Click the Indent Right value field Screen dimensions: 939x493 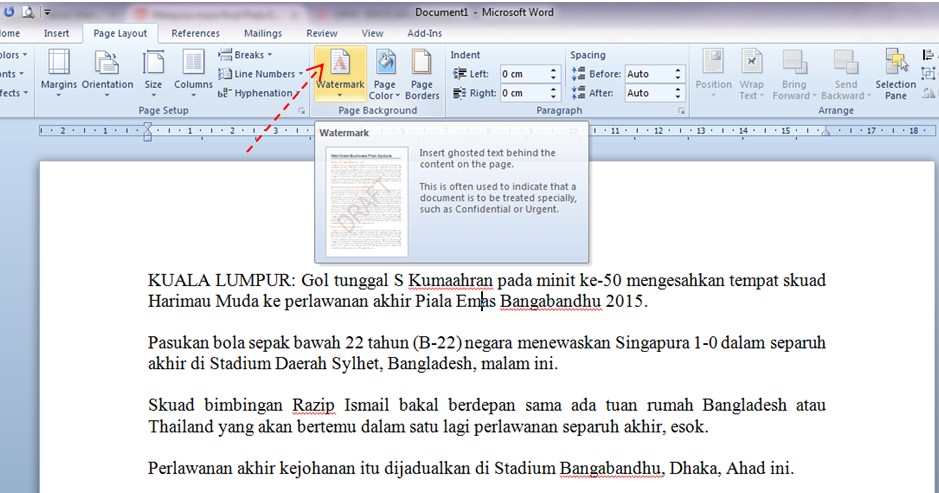point(523,93)
